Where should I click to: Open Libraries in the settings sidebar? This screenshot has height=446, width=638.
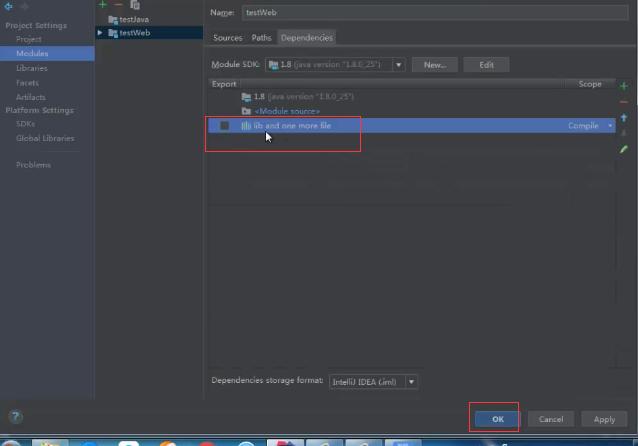[x=32, y=68]
